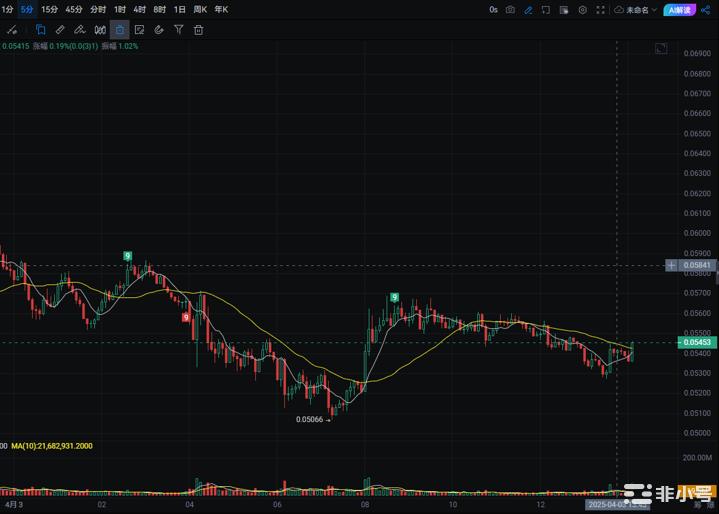This screenshot has height=514, width=719.
Task: Select the magnet snap tool
Action: coord(159,30)
